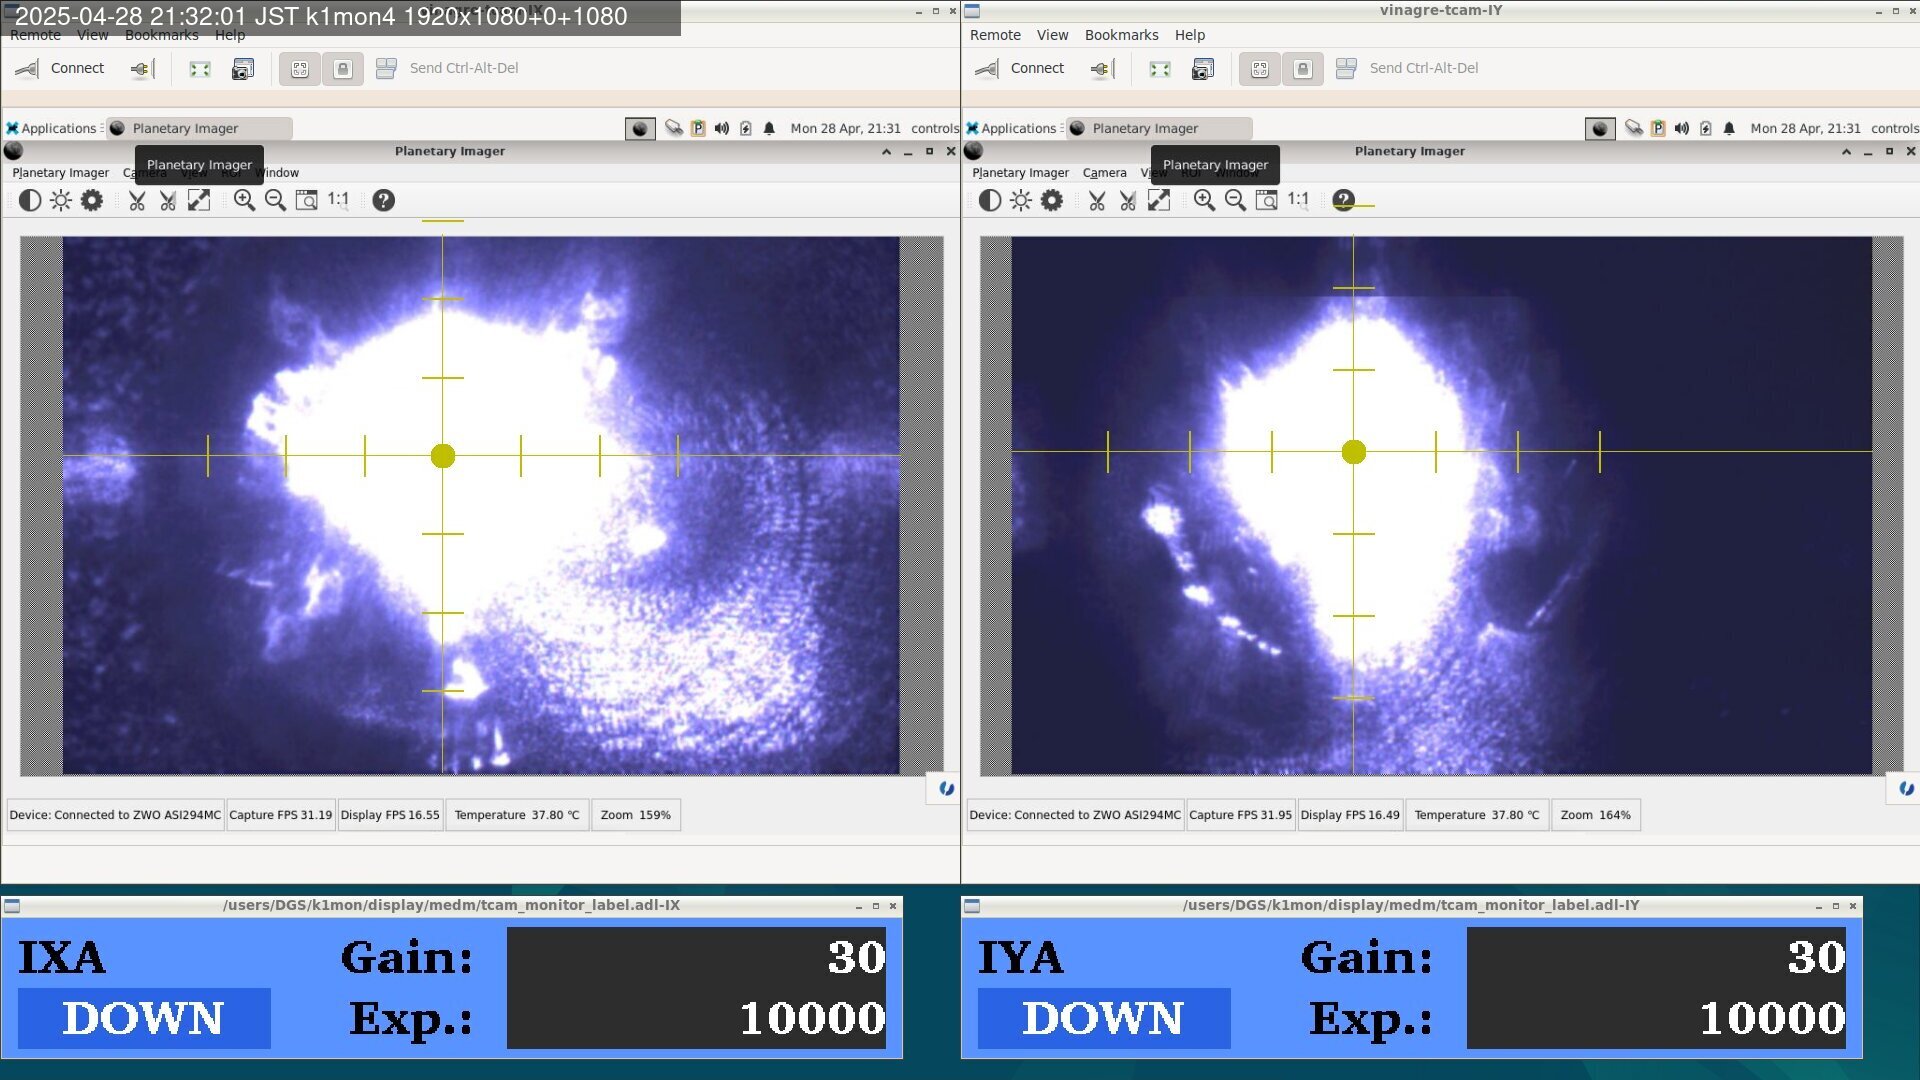Click the Capture FPS 31.95 status entry
1920x1080 pixels.
[1240, 815]
